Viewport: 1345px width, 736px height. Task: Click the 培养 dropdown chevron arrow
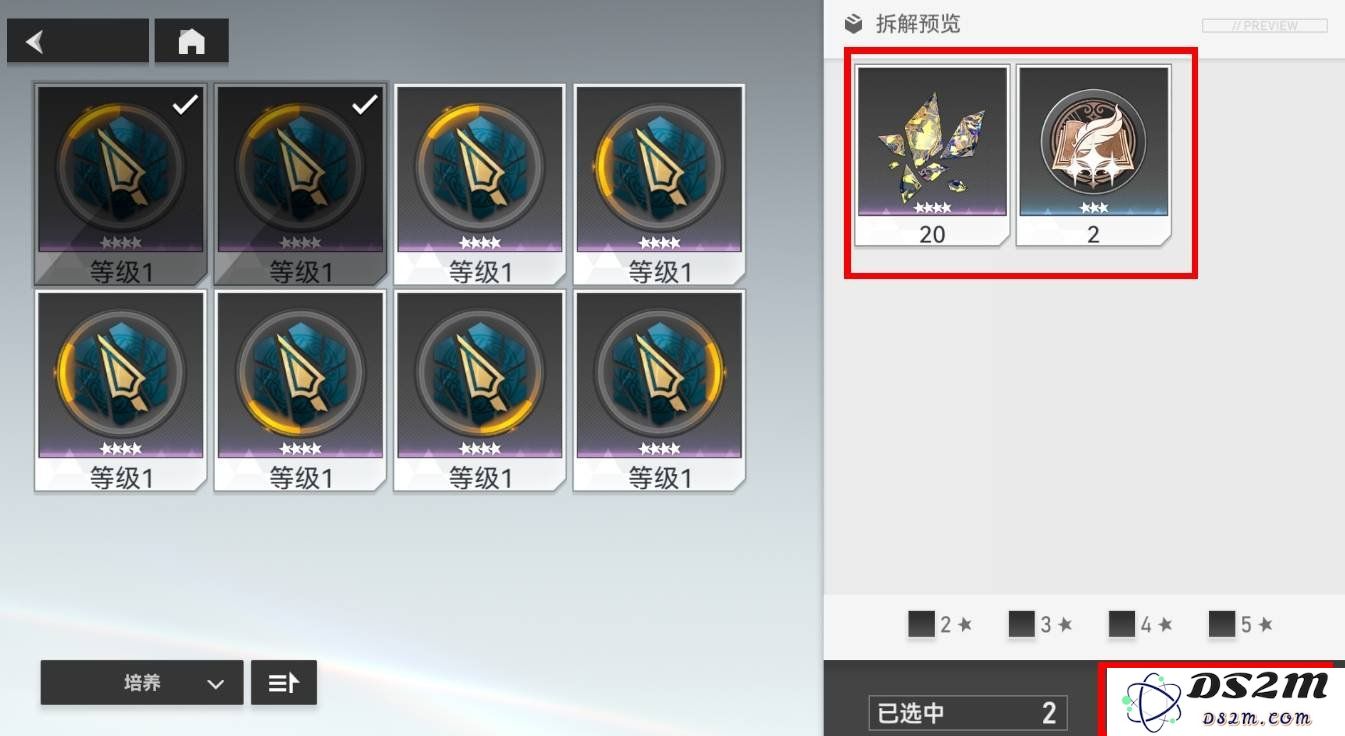215,684
